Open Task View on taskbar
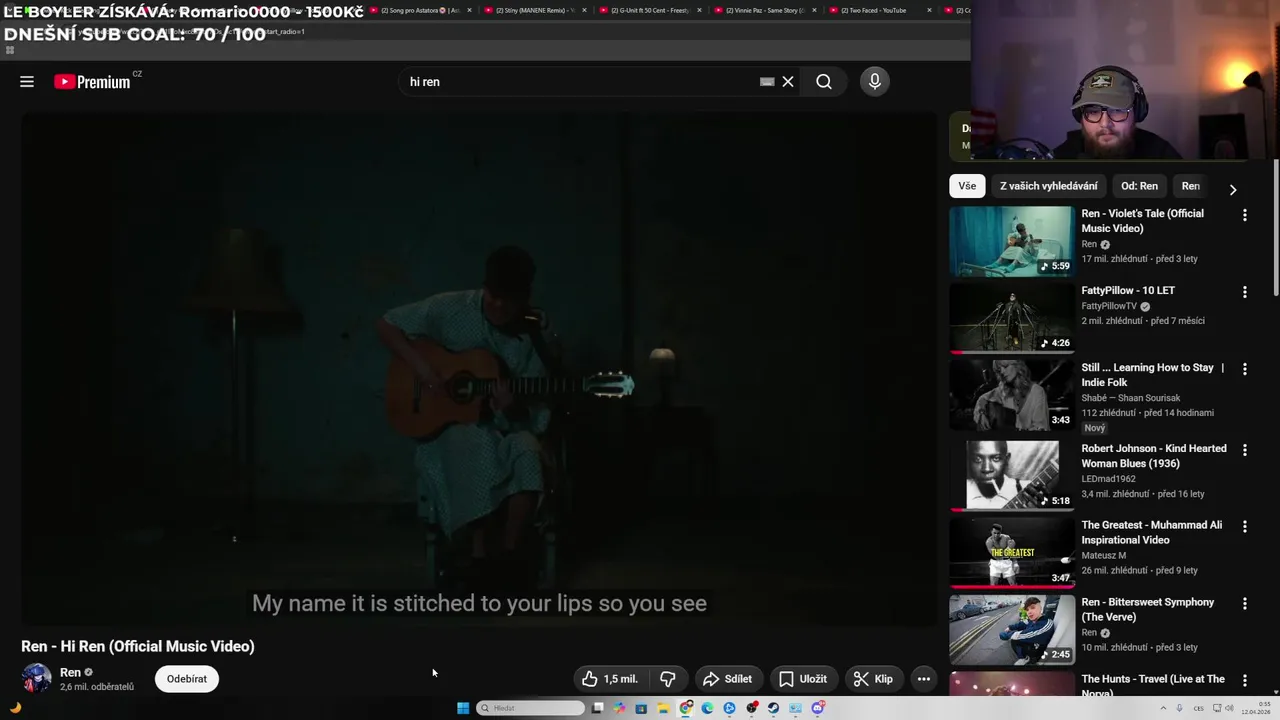 (x=597, y=708)
